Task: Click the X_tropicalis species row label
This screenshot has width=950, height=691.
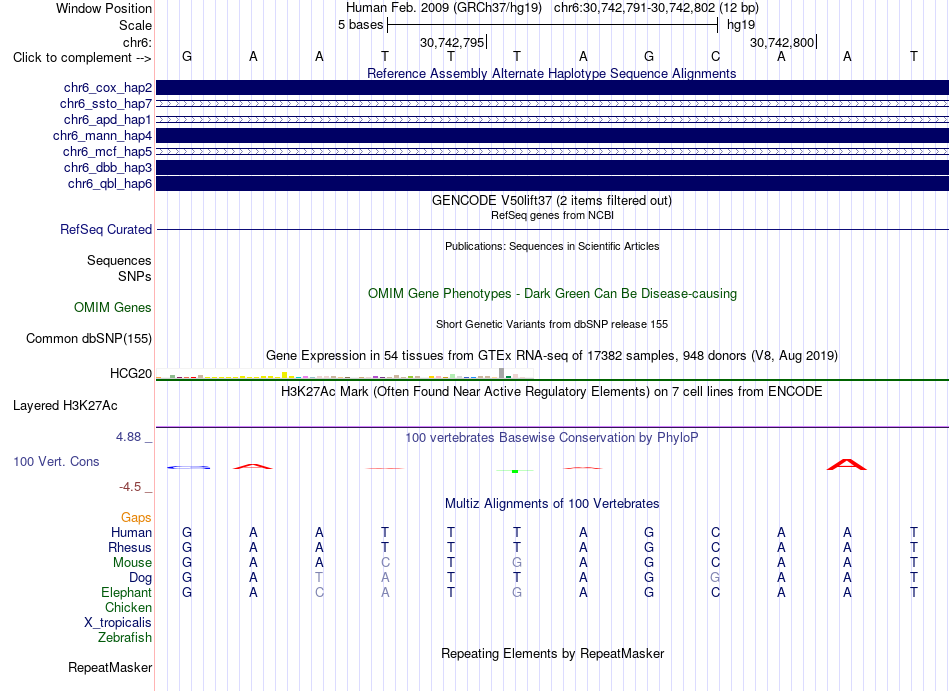Action: click(x=118, y=623)
